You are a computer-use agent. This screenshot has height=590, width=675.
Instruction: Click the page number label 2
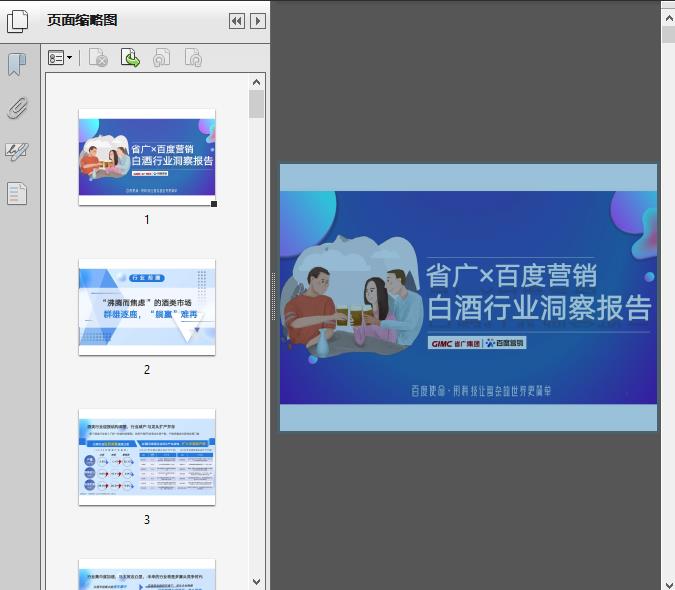147,370
